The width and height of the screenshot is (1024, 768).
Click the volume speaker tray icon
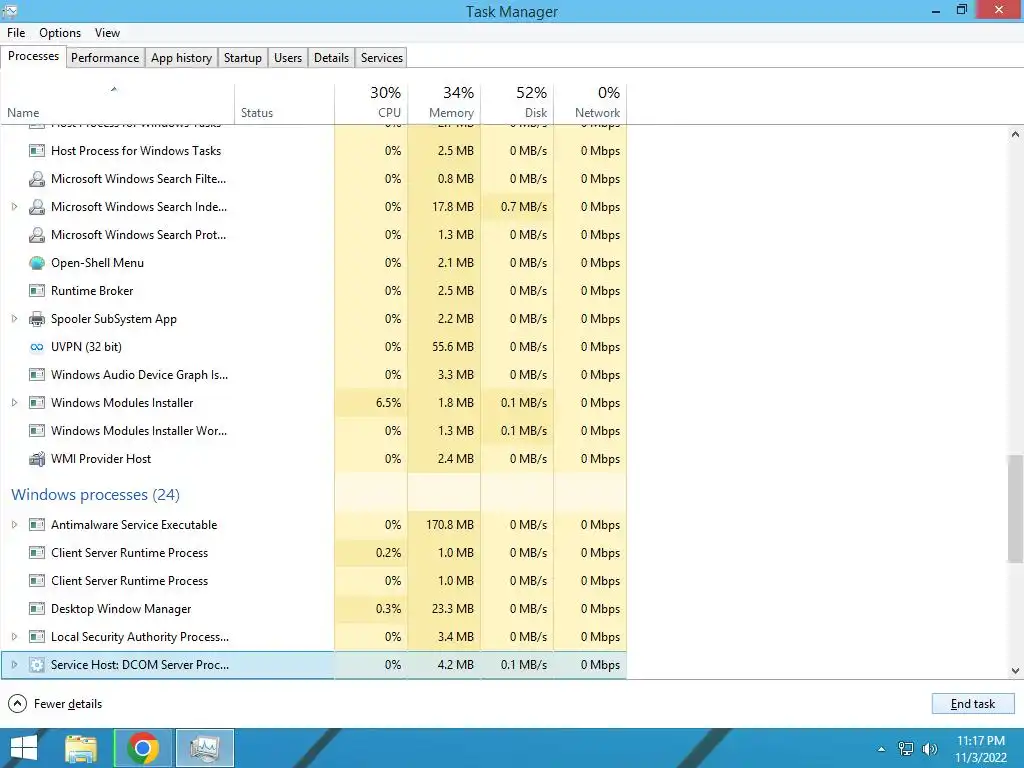click(x=929, y=749)
